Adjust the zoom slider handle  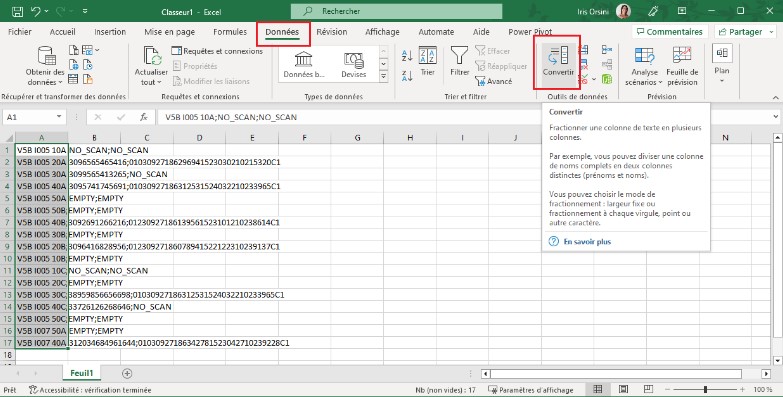point(705,389)
